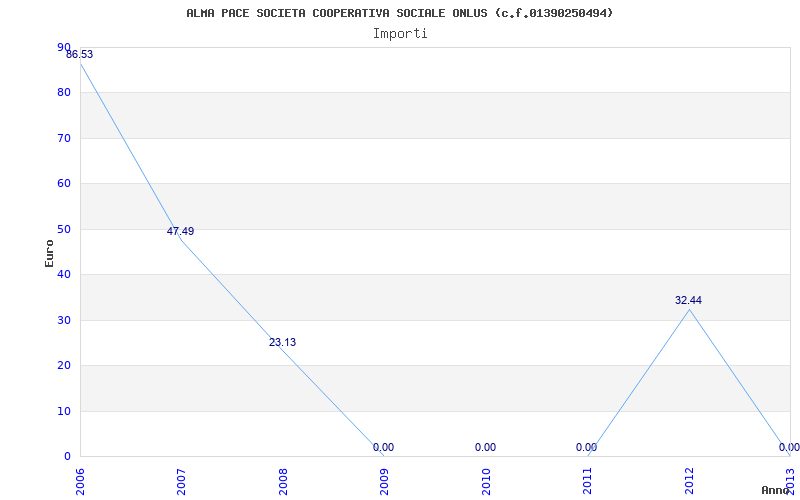Click the 2012 x-axis year label
Screen dimensions: 800x500
tap(689, 482)
